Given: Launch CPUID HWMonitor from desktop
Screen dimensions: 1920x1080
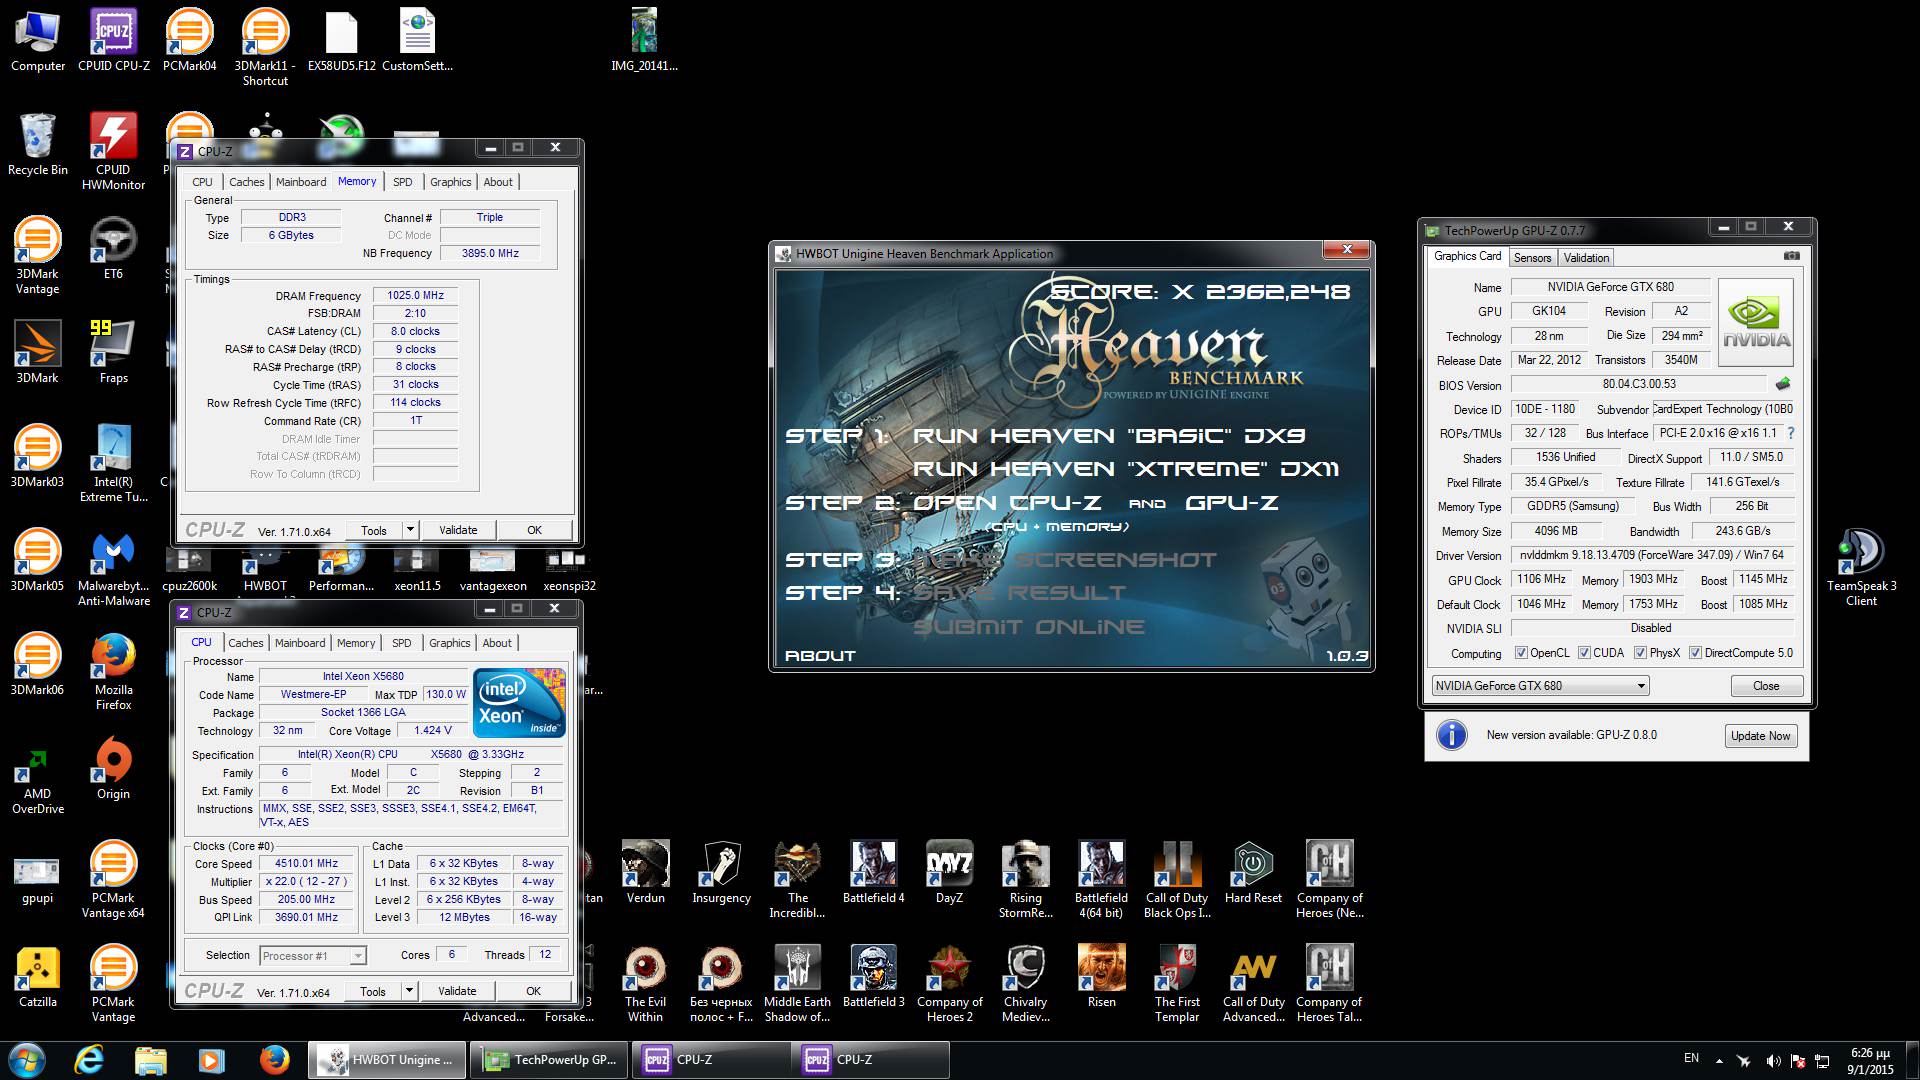Looking at the screenshot, I should [x=113, y=151].
